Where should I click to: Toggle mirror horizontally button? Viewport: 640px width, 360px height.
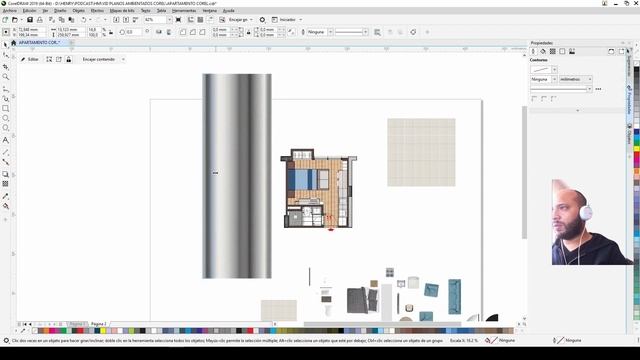[x=159, y=32]
